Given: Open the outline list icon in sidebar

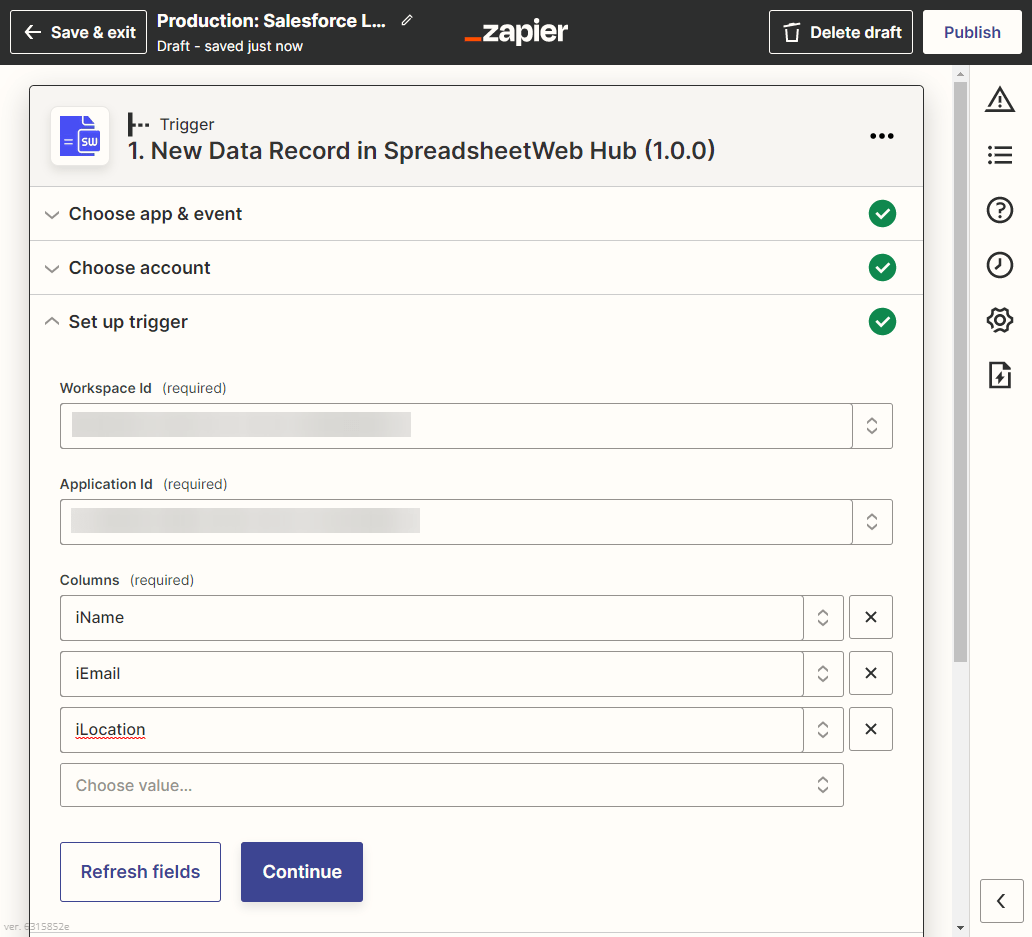Looking at the screenshot, I should (x=1000, y=155).
